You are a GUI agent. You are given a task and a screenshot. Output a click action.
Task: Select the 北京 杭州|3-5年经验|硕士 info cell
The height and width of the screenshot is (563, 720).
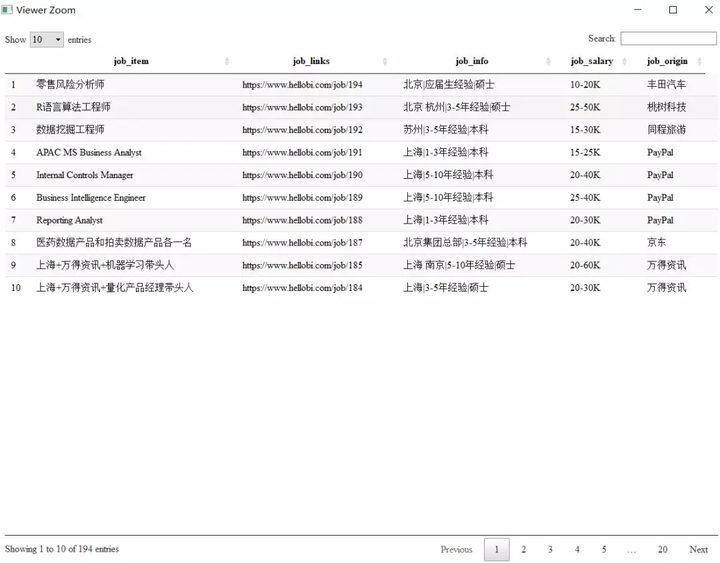(x=456, y=107)
